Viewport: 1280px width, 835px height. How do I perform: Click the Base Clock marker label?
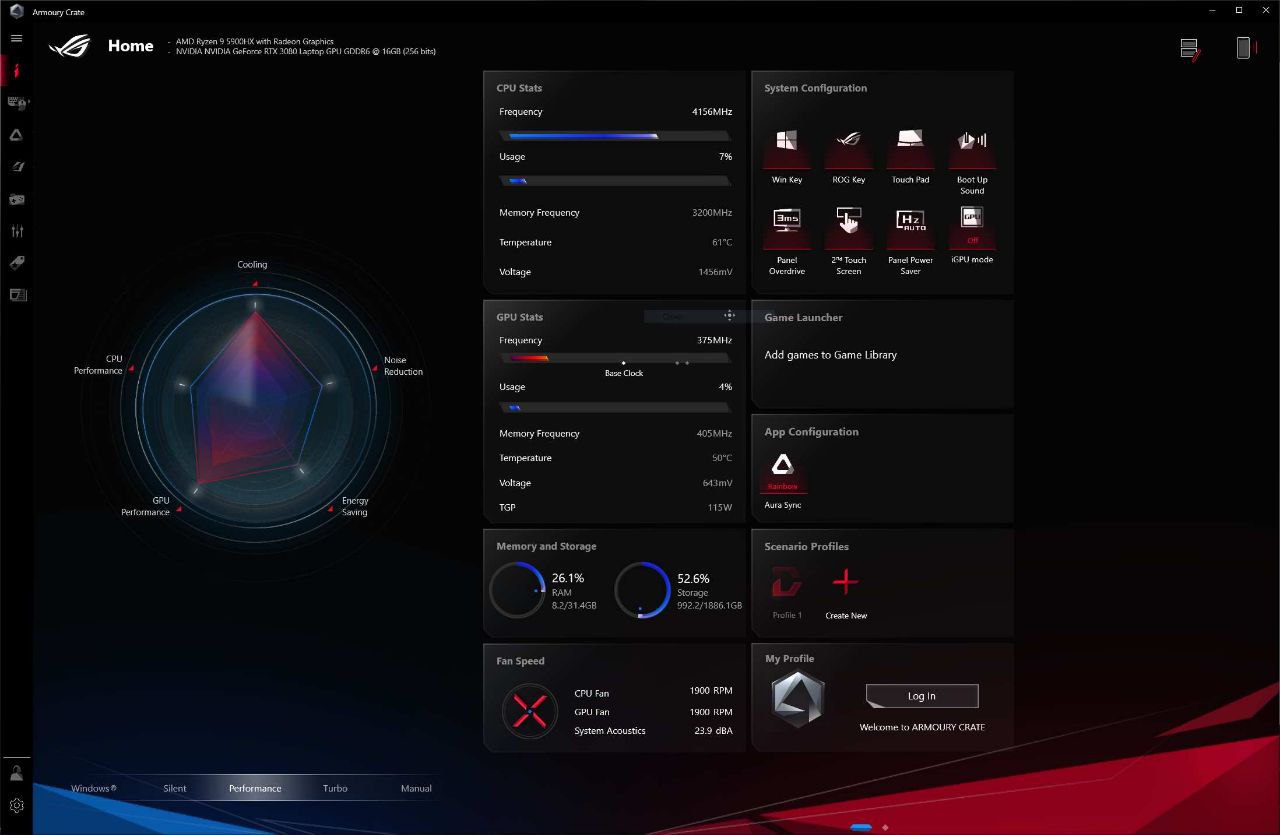(x=624, y=373)
